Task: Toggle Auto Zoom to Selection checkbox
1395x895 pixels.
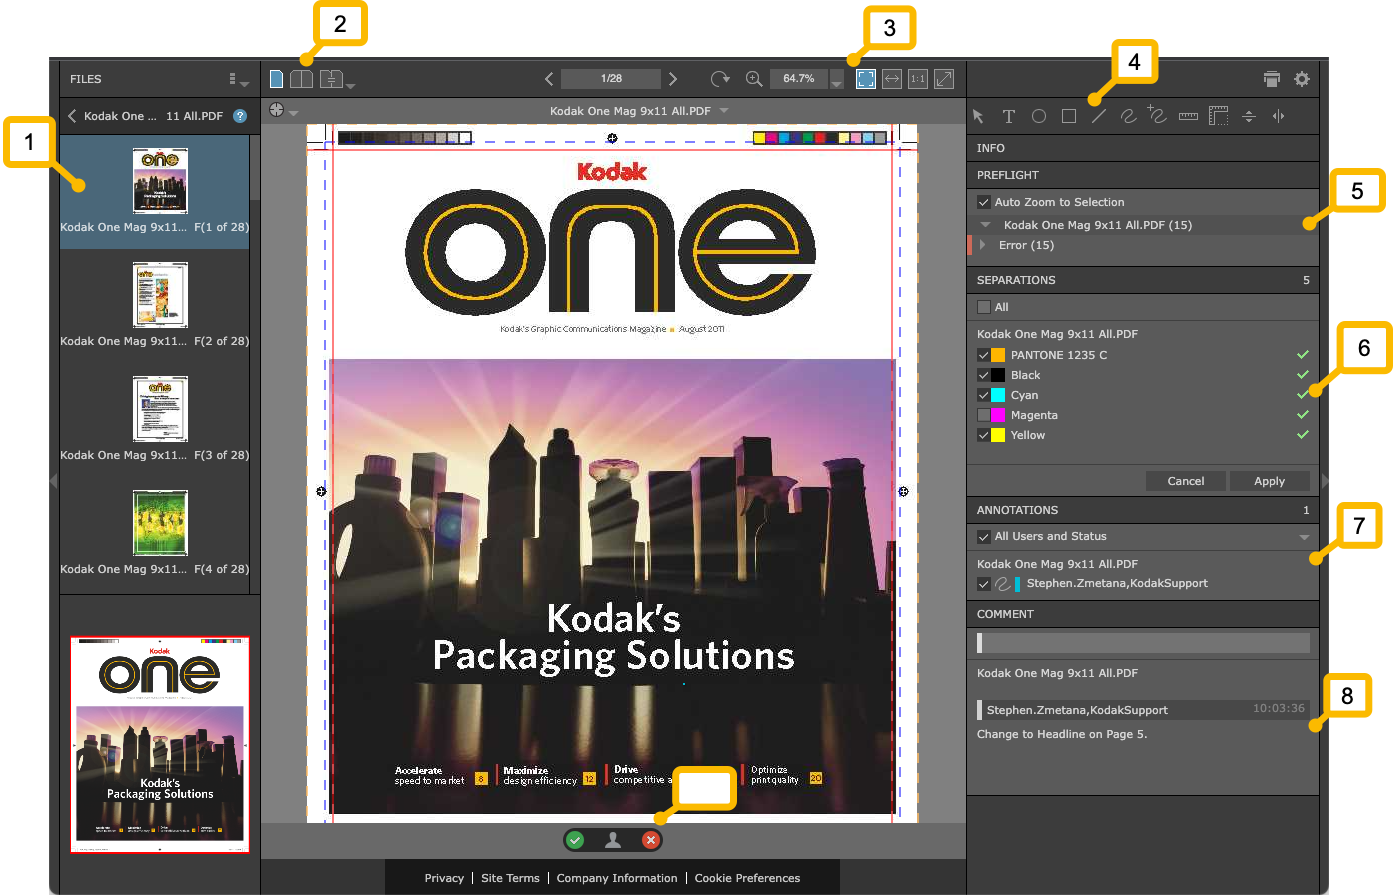Action: click(984, 202)
